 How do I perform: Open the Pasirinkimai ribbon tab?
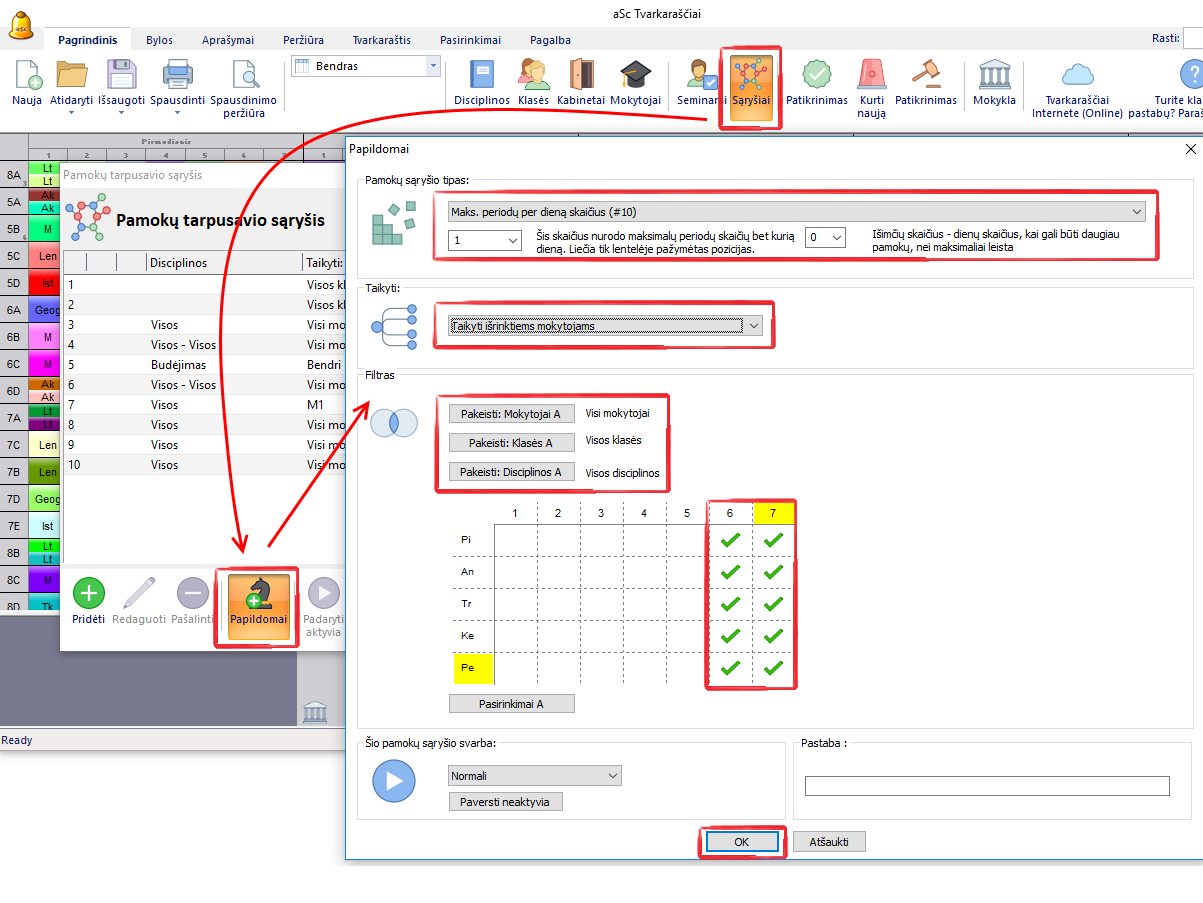(x=470, y=40)
